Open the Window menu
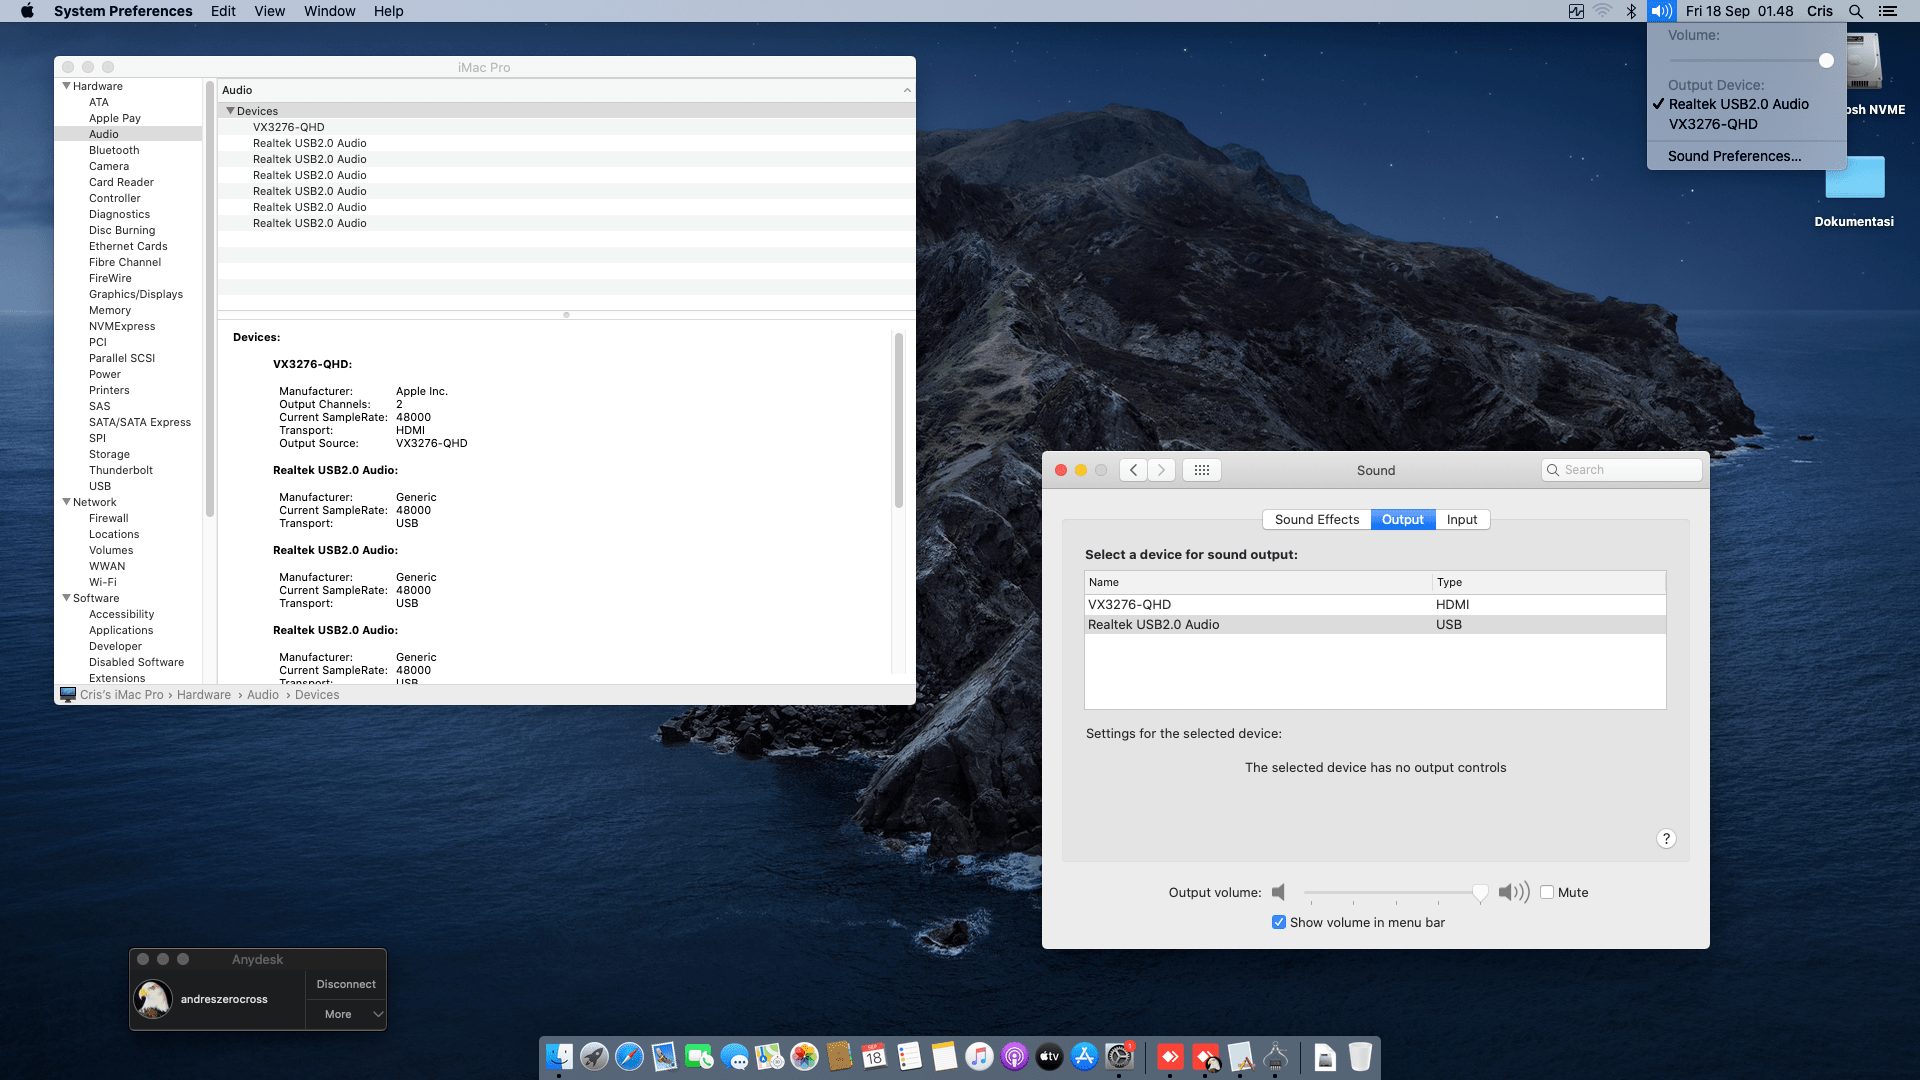Image resolution: width=1920 pixels, height=1080 pixels. click(x=330, y=11)
